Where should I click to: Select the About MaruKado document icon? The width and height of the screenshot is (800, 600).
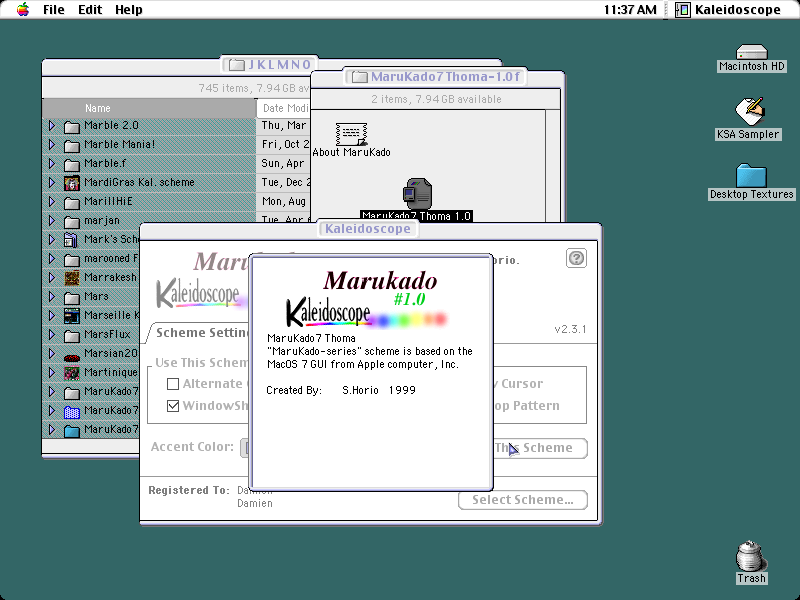[x=351, y=134]
